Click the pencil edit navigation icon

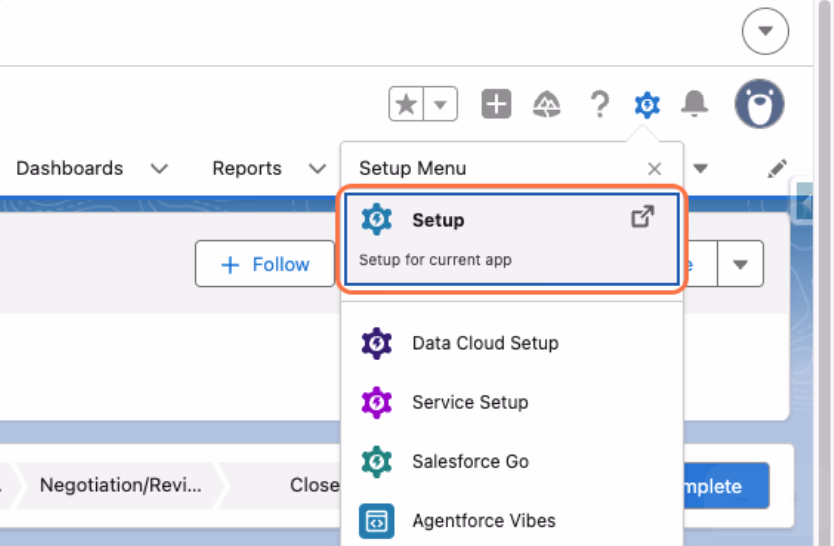[777, 169]
